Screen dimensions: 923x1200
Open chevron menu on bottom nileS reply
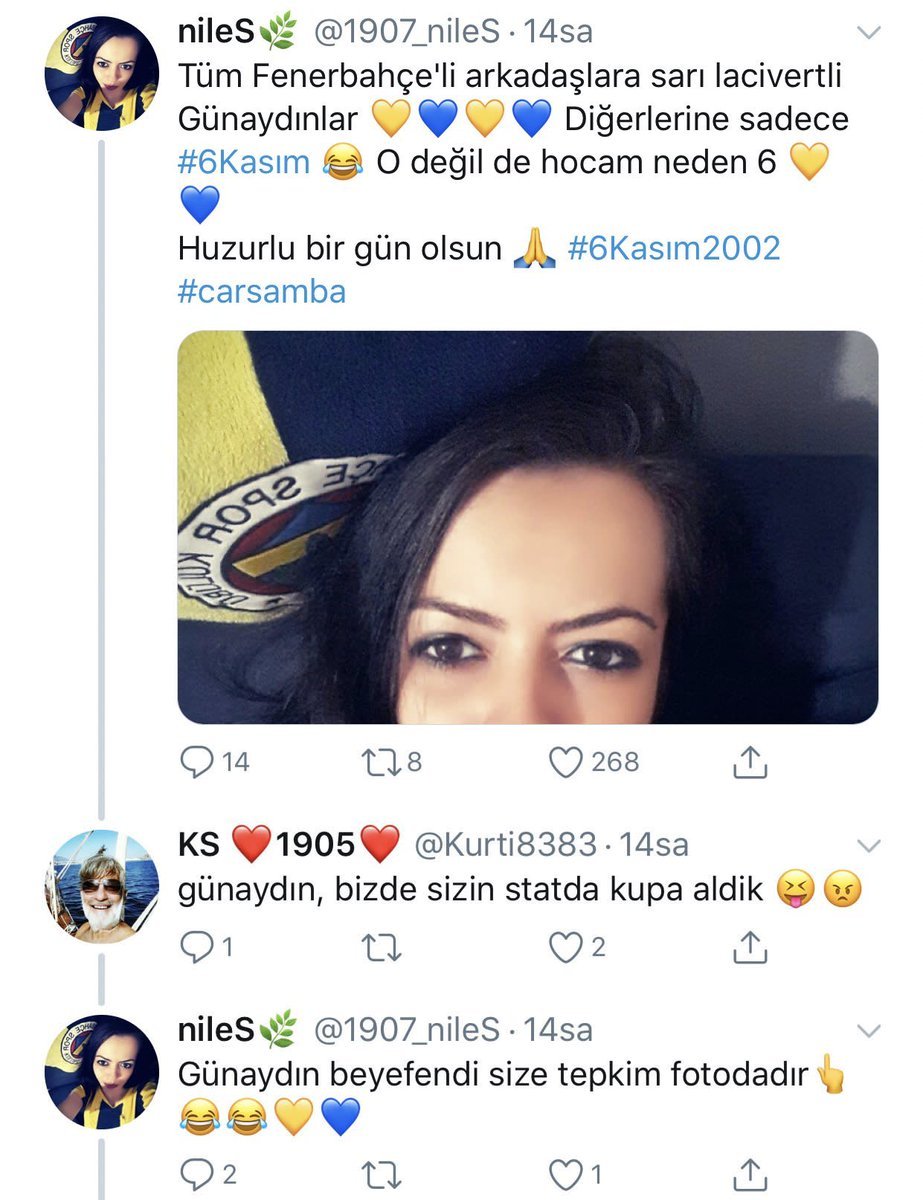coord(870,1031)
